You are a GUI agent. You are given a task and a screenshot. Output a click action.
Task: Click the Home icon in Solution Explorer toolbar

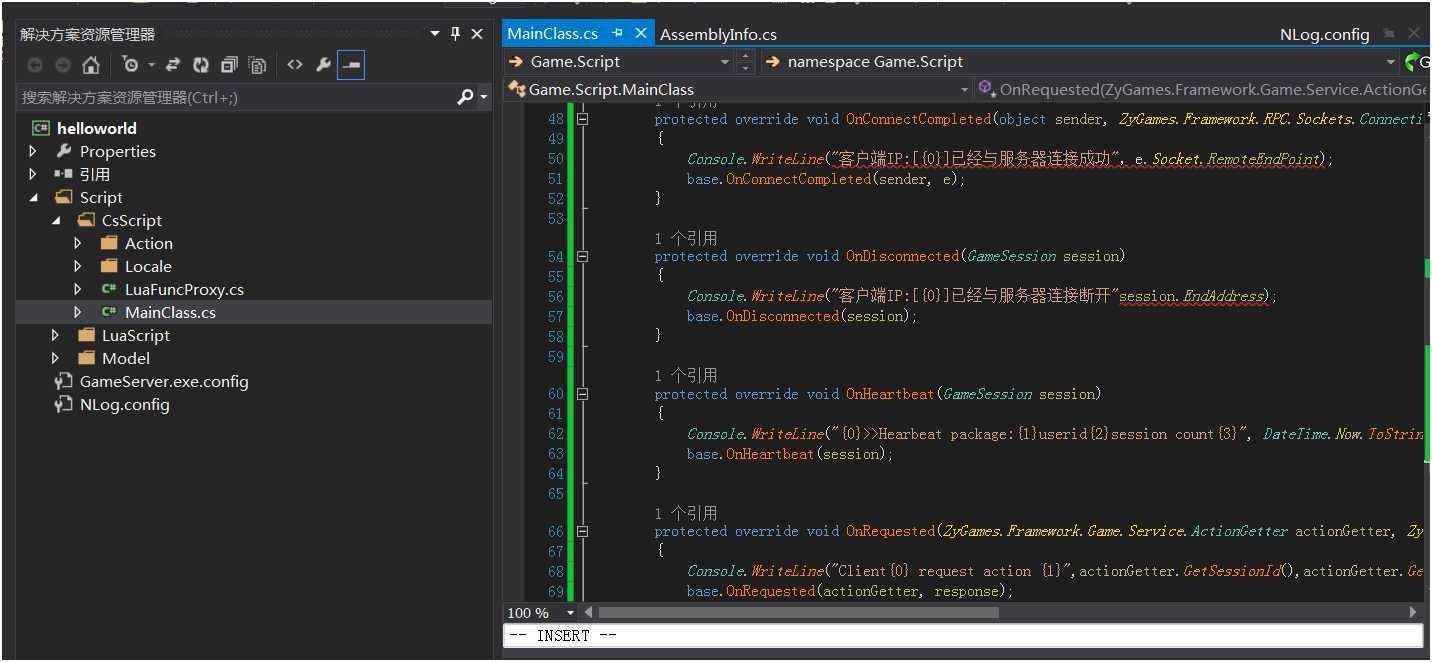tap(91, 65)
